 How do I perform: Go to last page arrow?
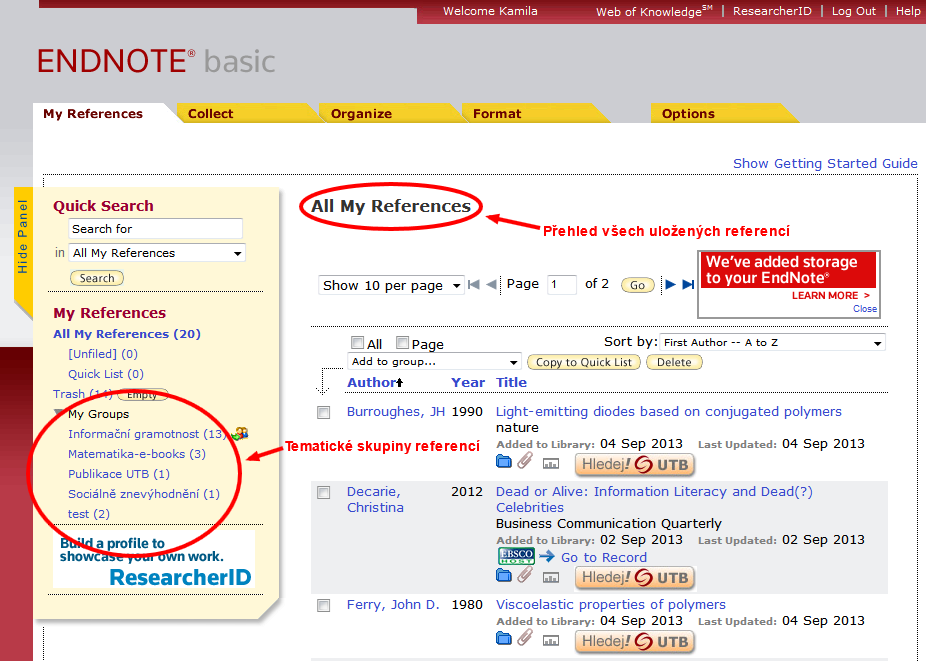pos(688,284)
